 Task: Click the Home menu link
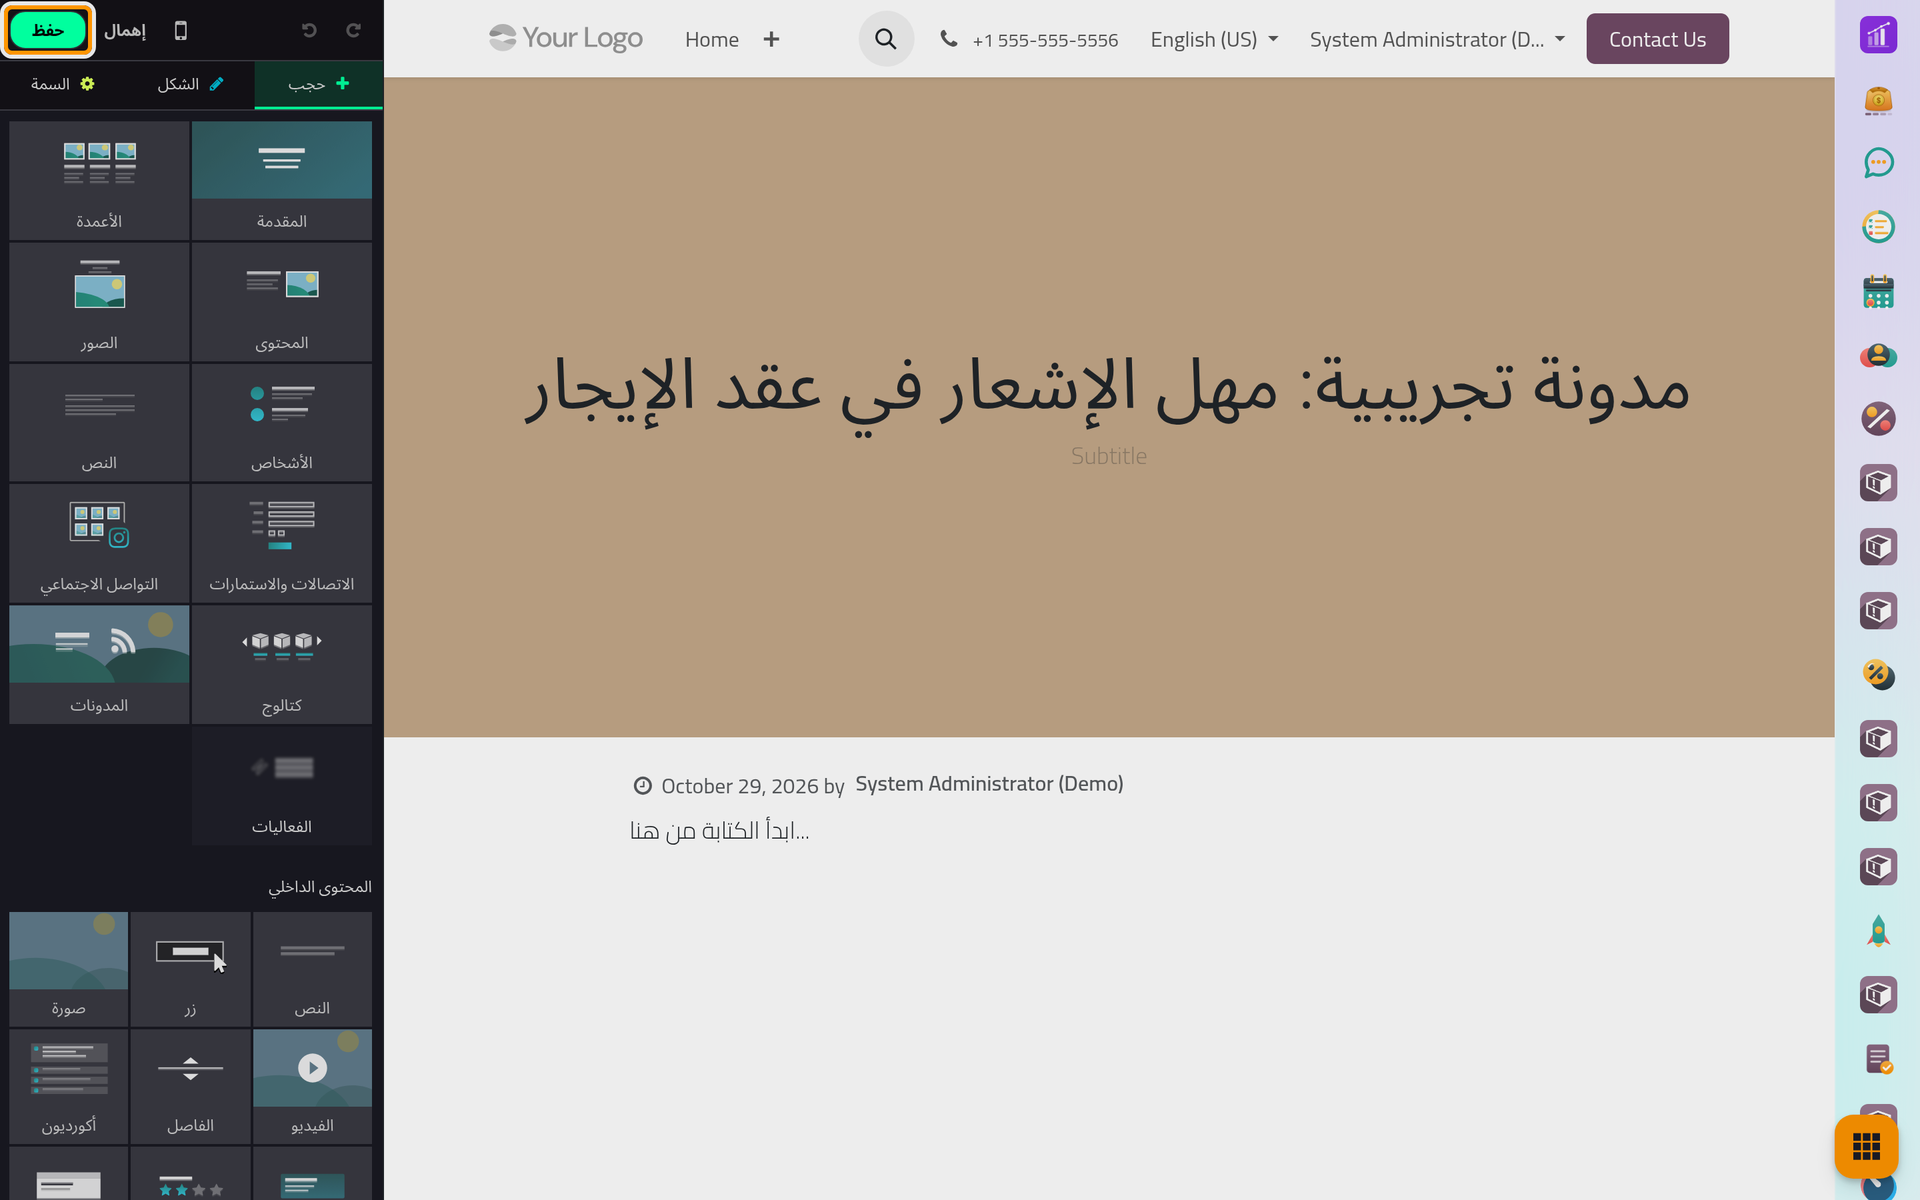pyautogui.click(x=712, y=39)
